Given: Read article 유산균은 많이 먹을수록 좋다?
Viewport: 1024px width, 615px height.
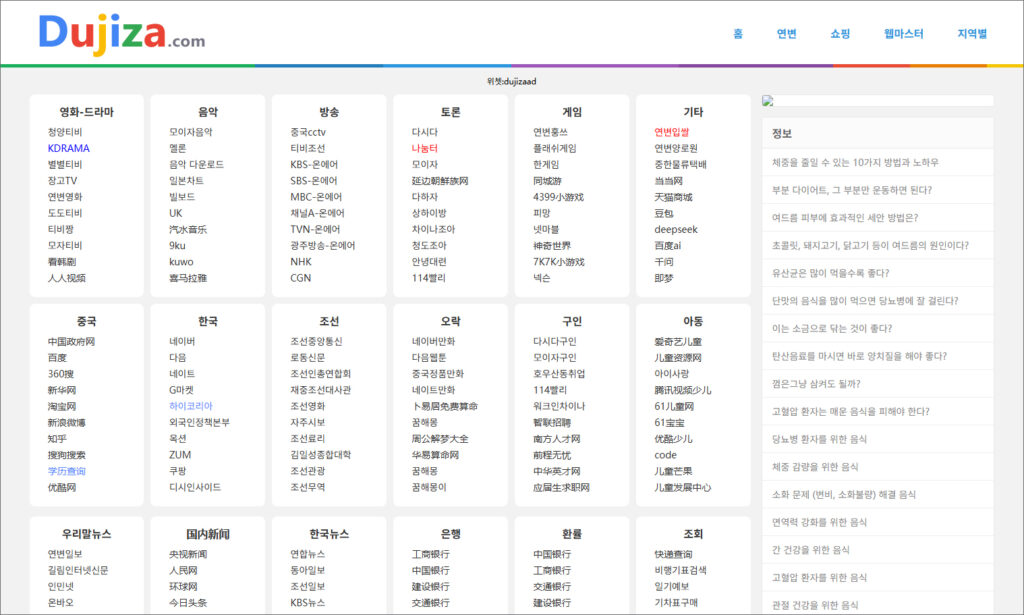Looking at the screenshot, I should pos(830,273).
